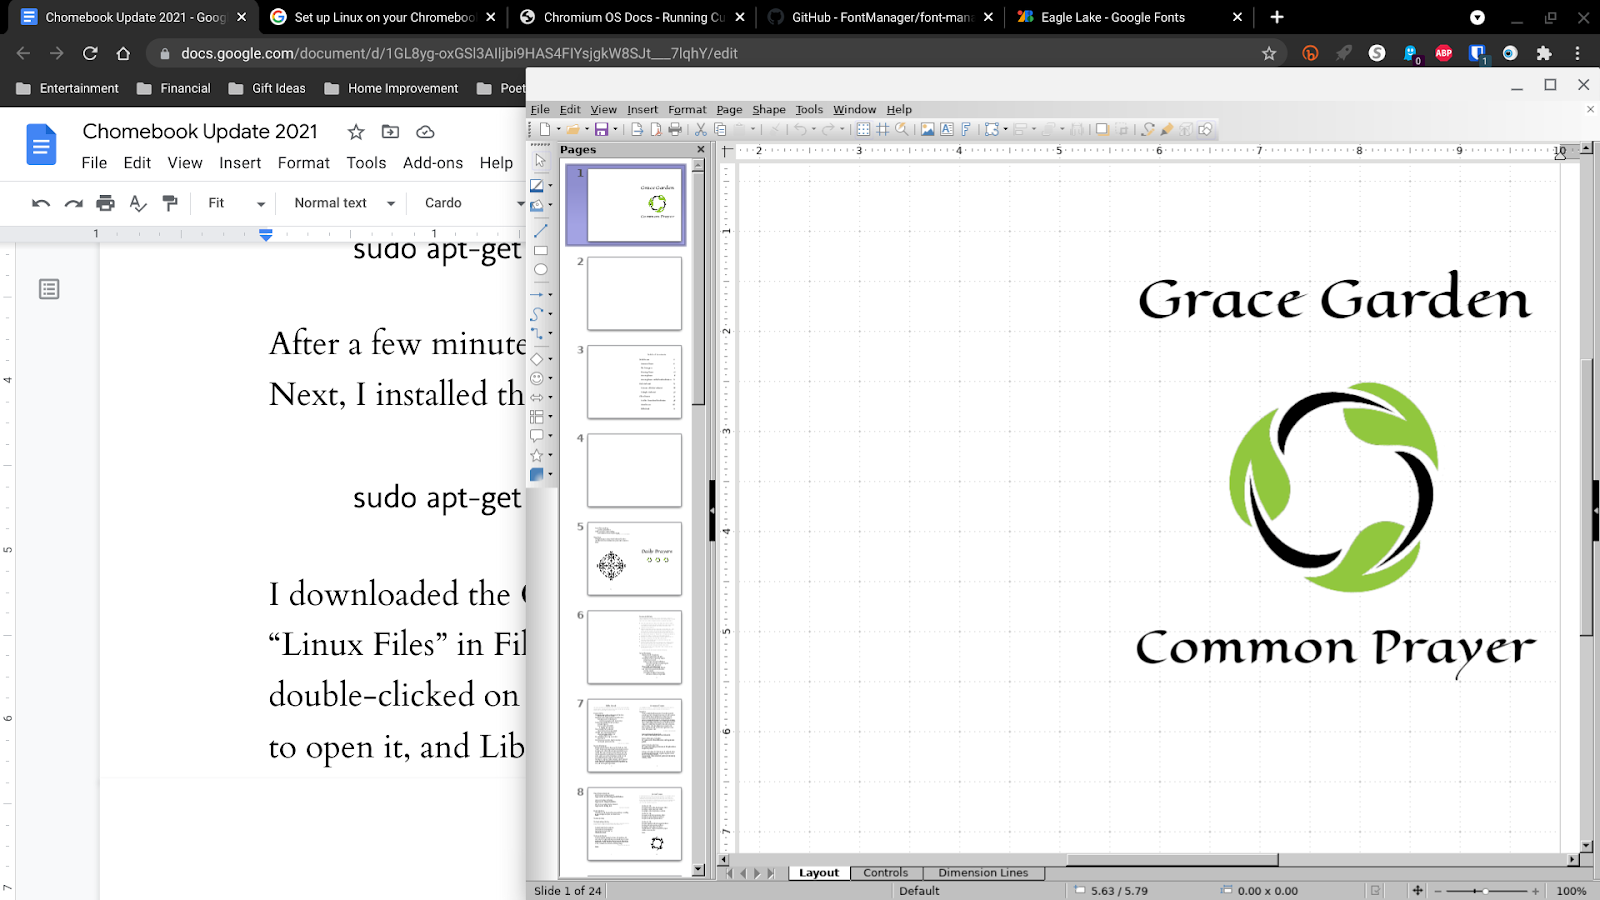This screenshot has width=1600, height=900.
Task: Pick the Line Color tool in Draw
Action: pyautogui.click(x=537, y=185)
